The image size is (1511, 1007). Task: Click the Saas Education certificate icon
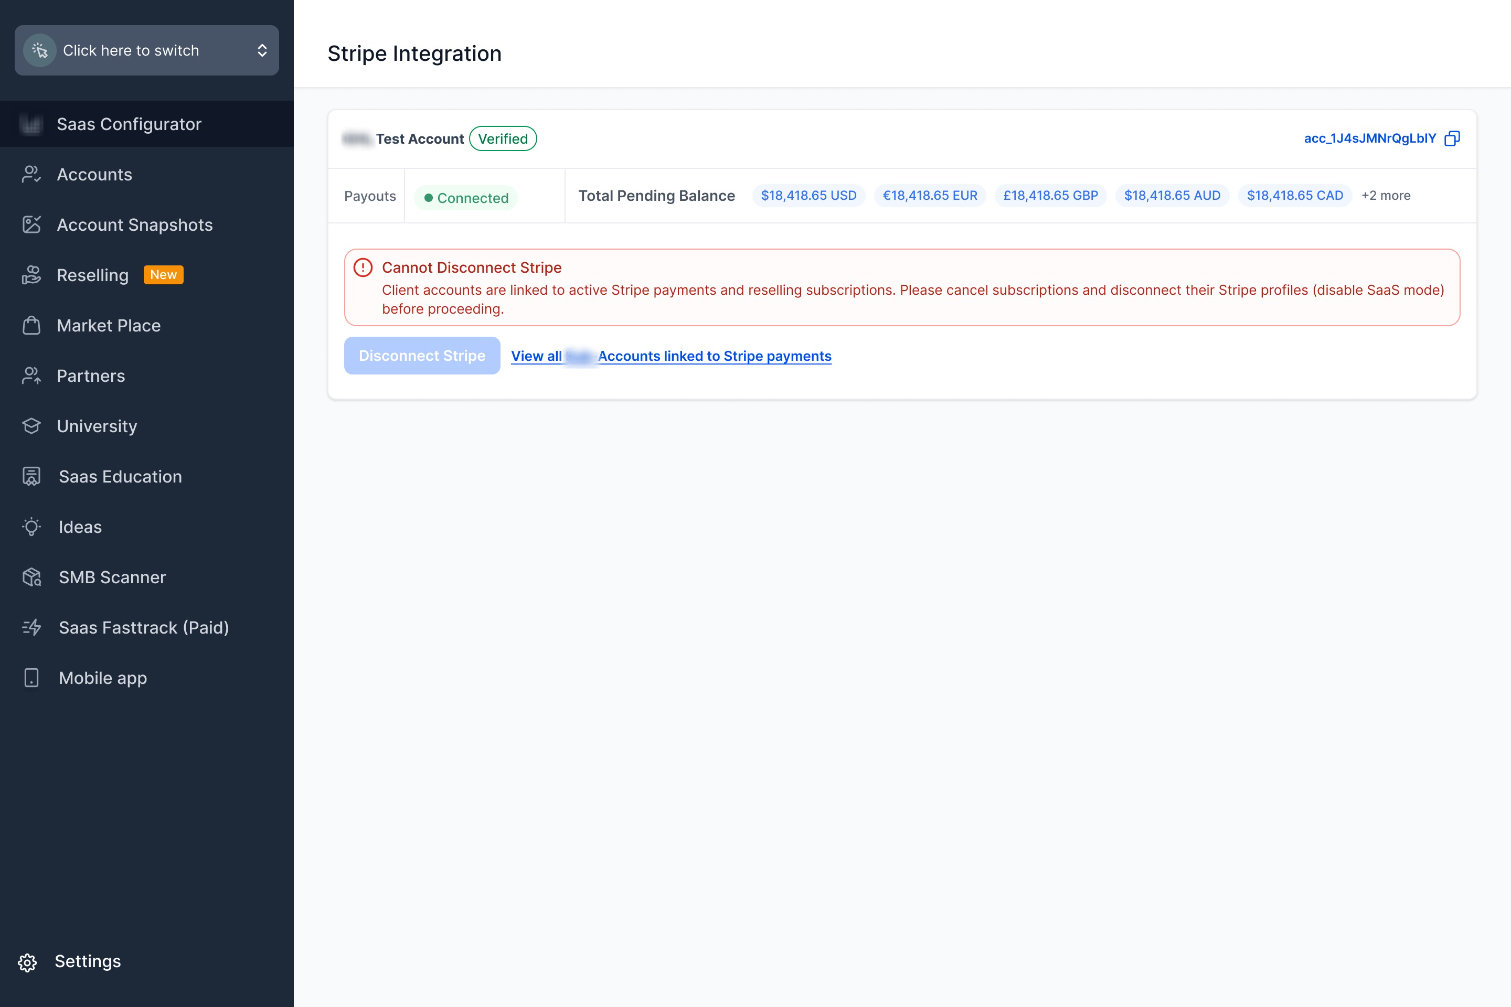[x=32, y=476]
